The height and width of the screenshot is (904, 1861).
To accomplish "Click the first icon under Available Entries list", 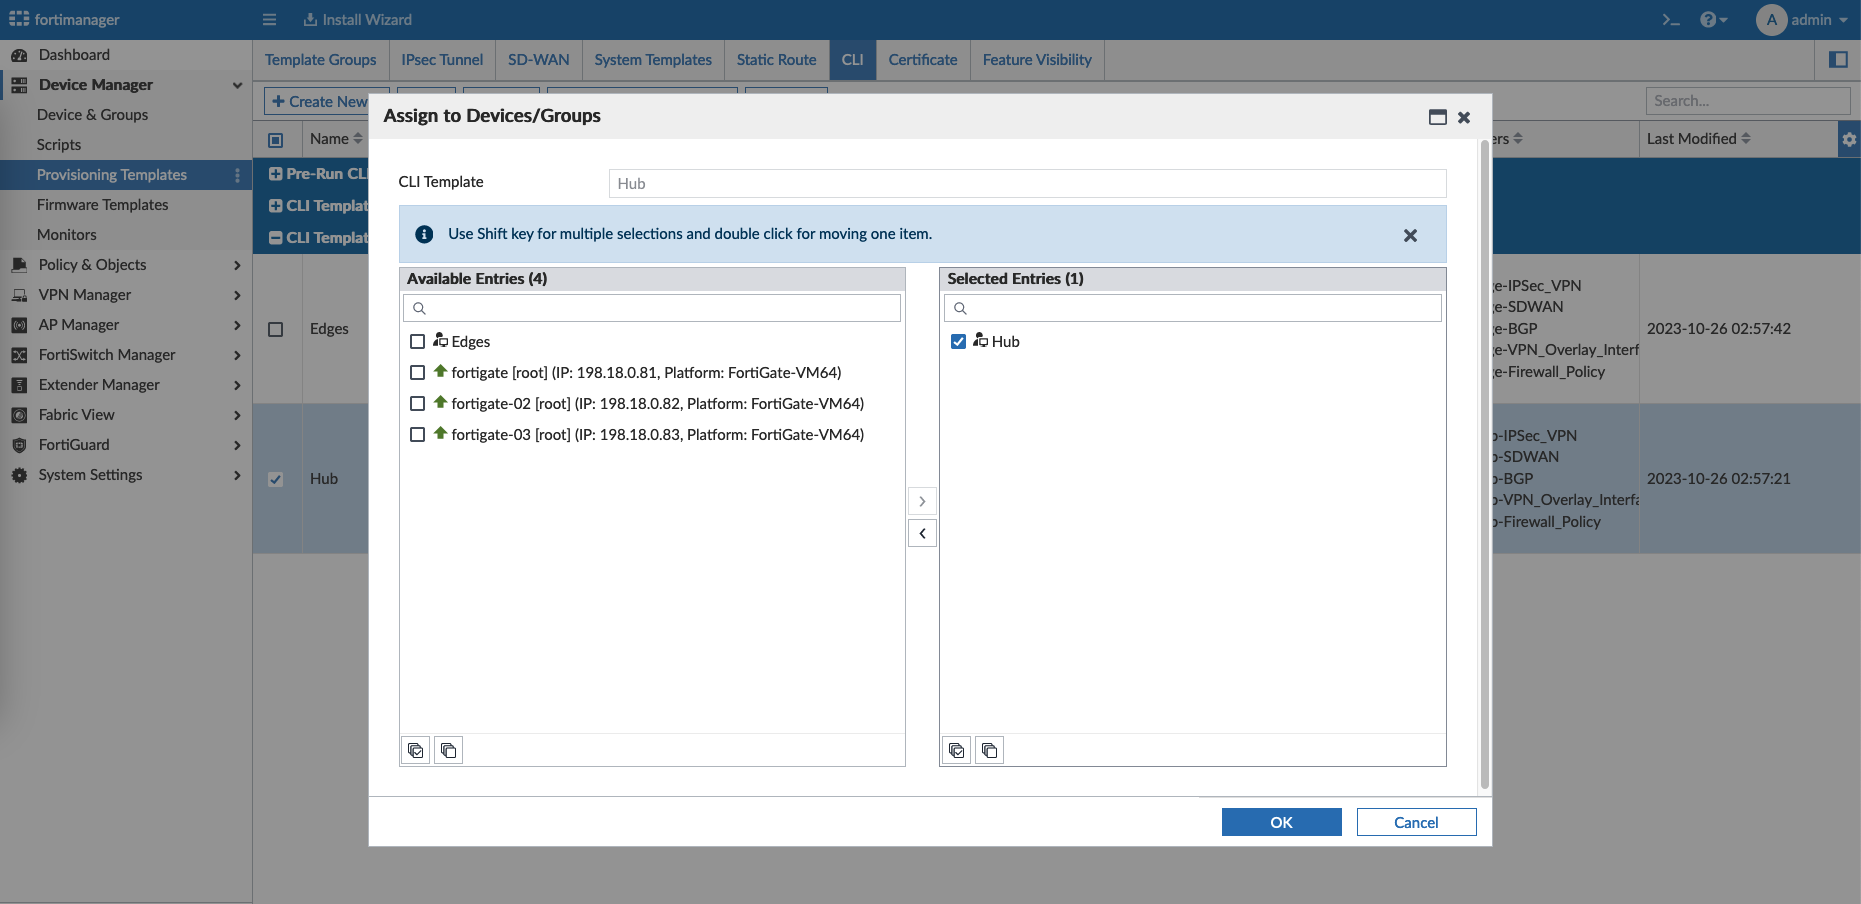I will (416, 750).
